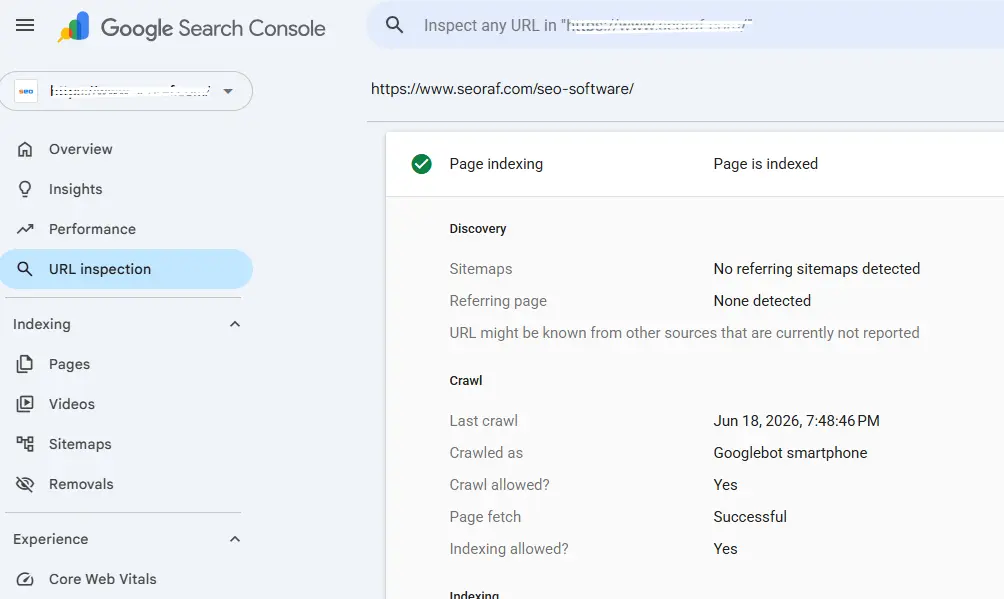Click the Last crawl label
Screen dimensions: 1004x599
coord(483,421)
